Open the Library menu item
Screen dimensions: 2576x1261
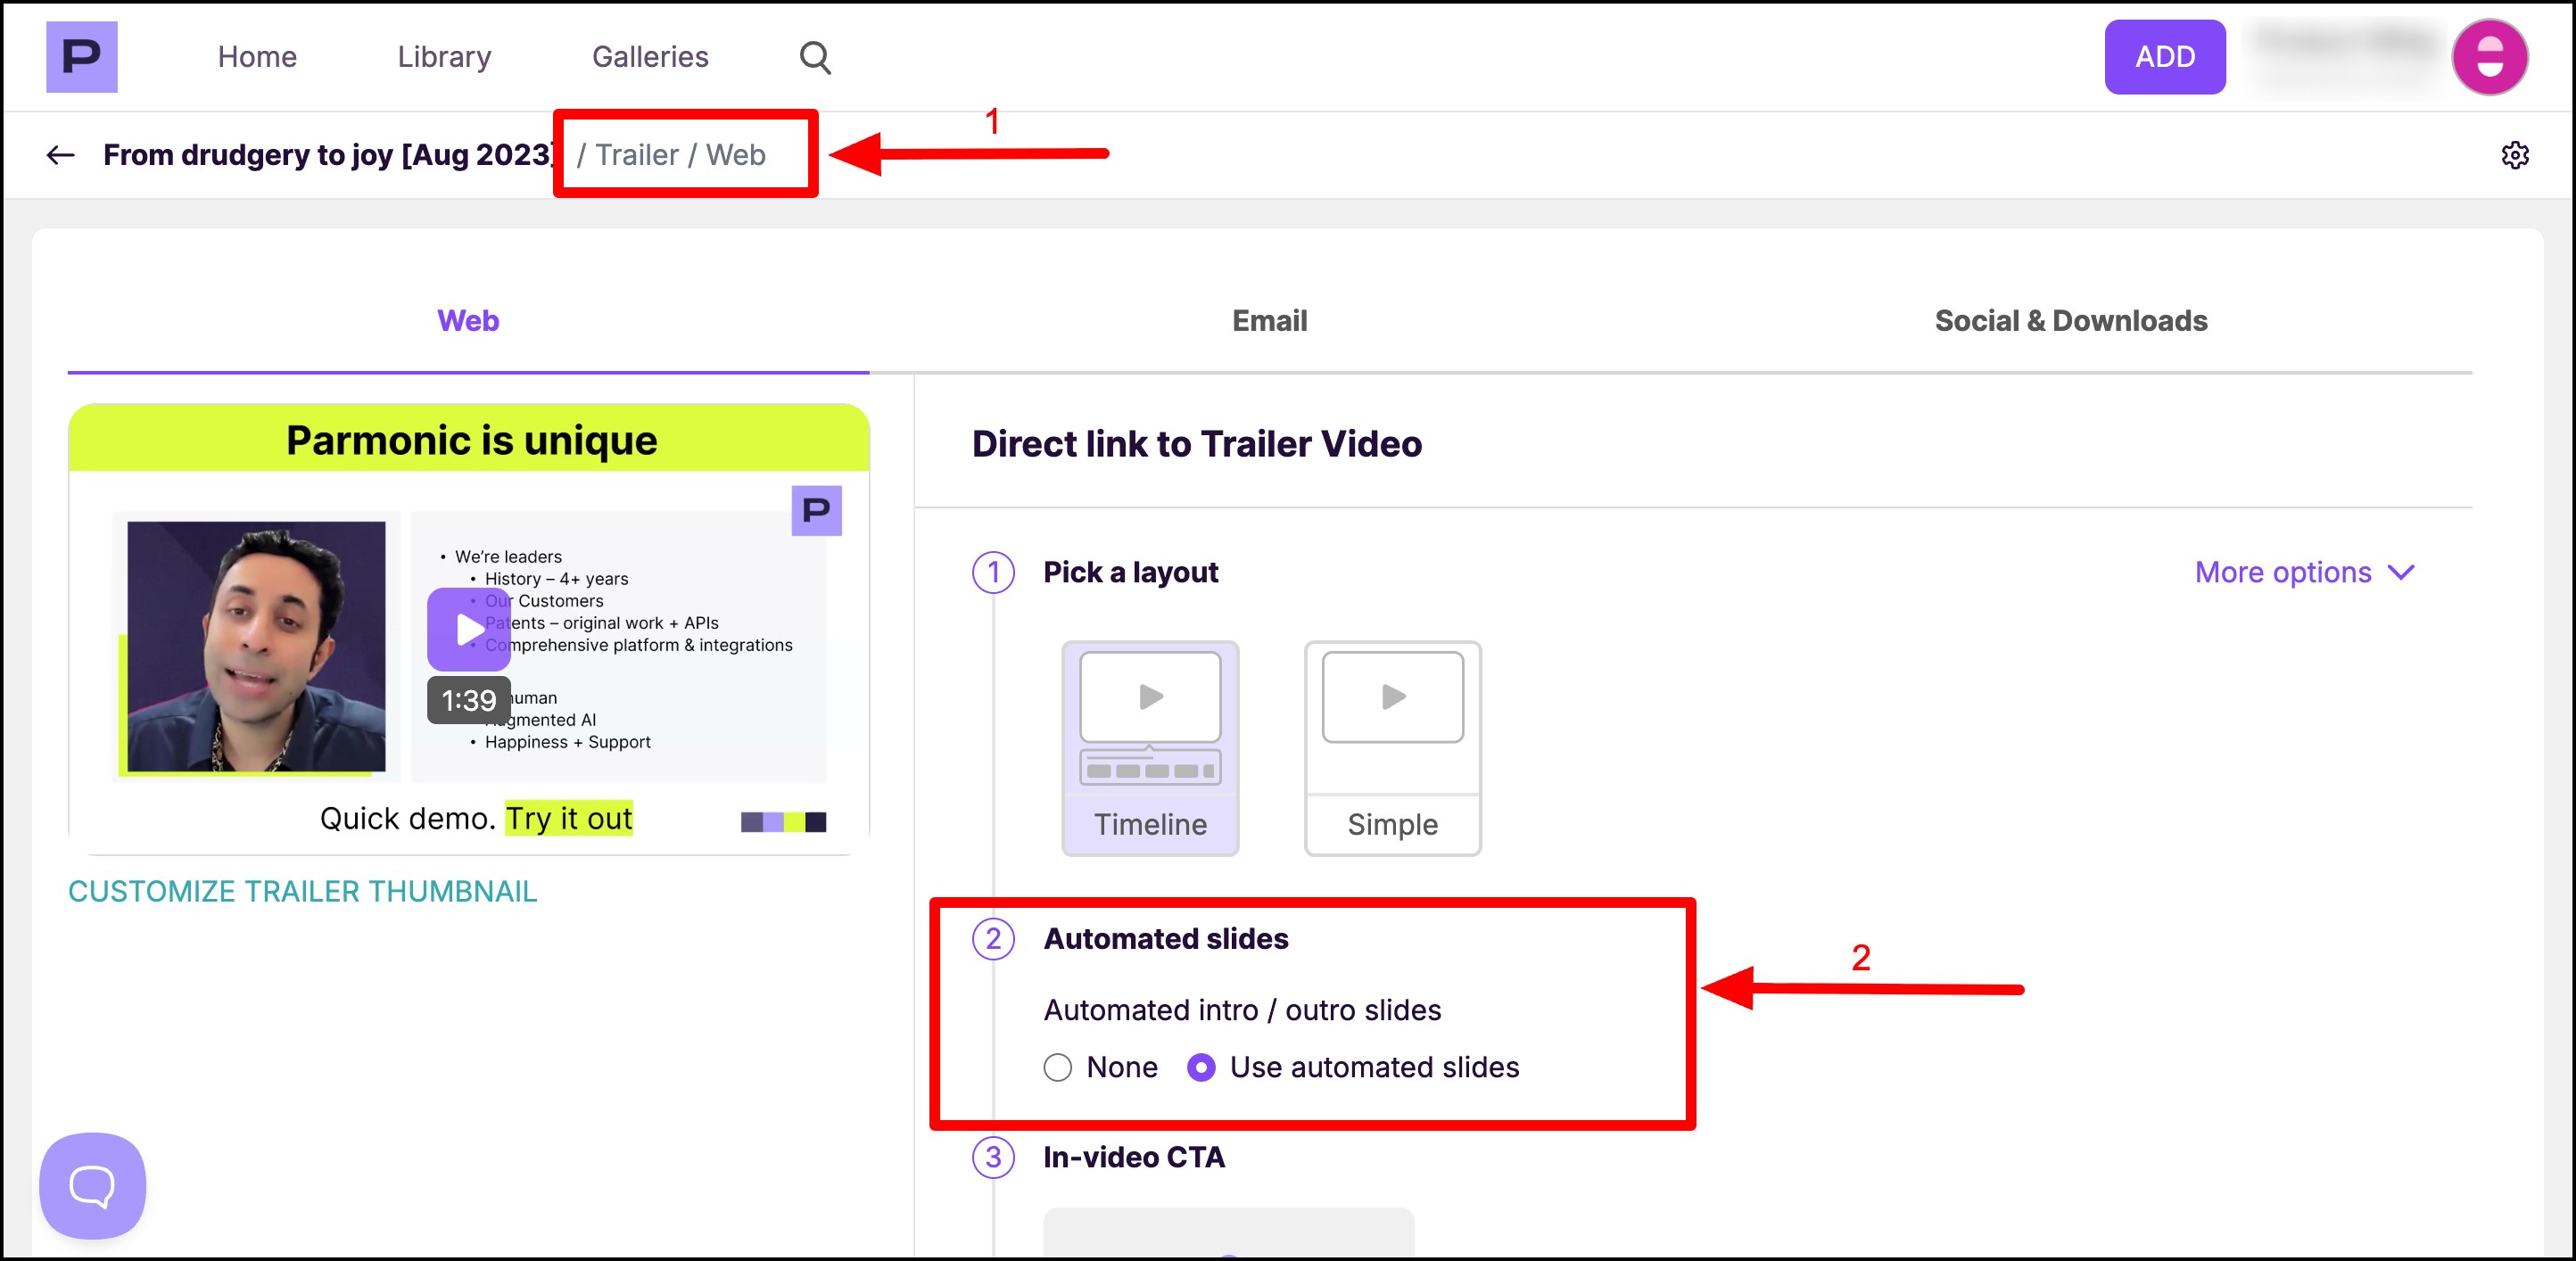pyautogui.click(x=444, y=57)
